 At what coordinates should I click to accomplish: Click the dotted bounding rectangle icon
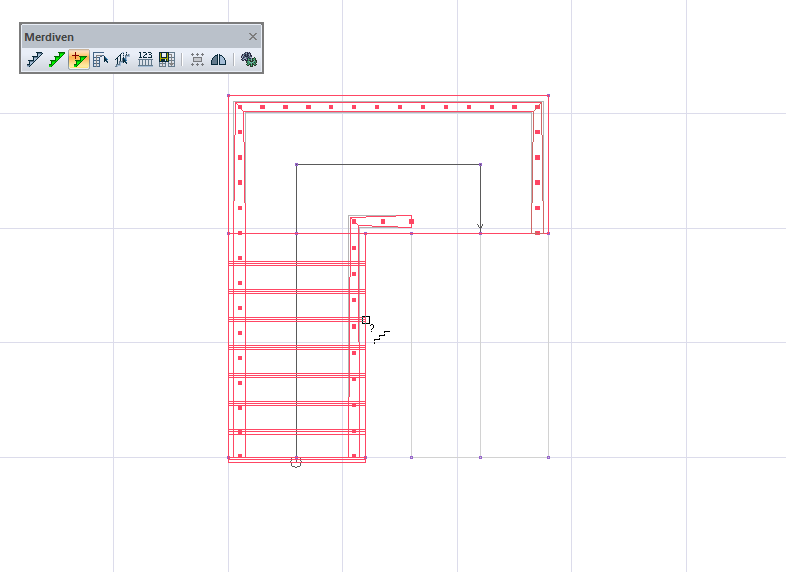pos(197,60)
